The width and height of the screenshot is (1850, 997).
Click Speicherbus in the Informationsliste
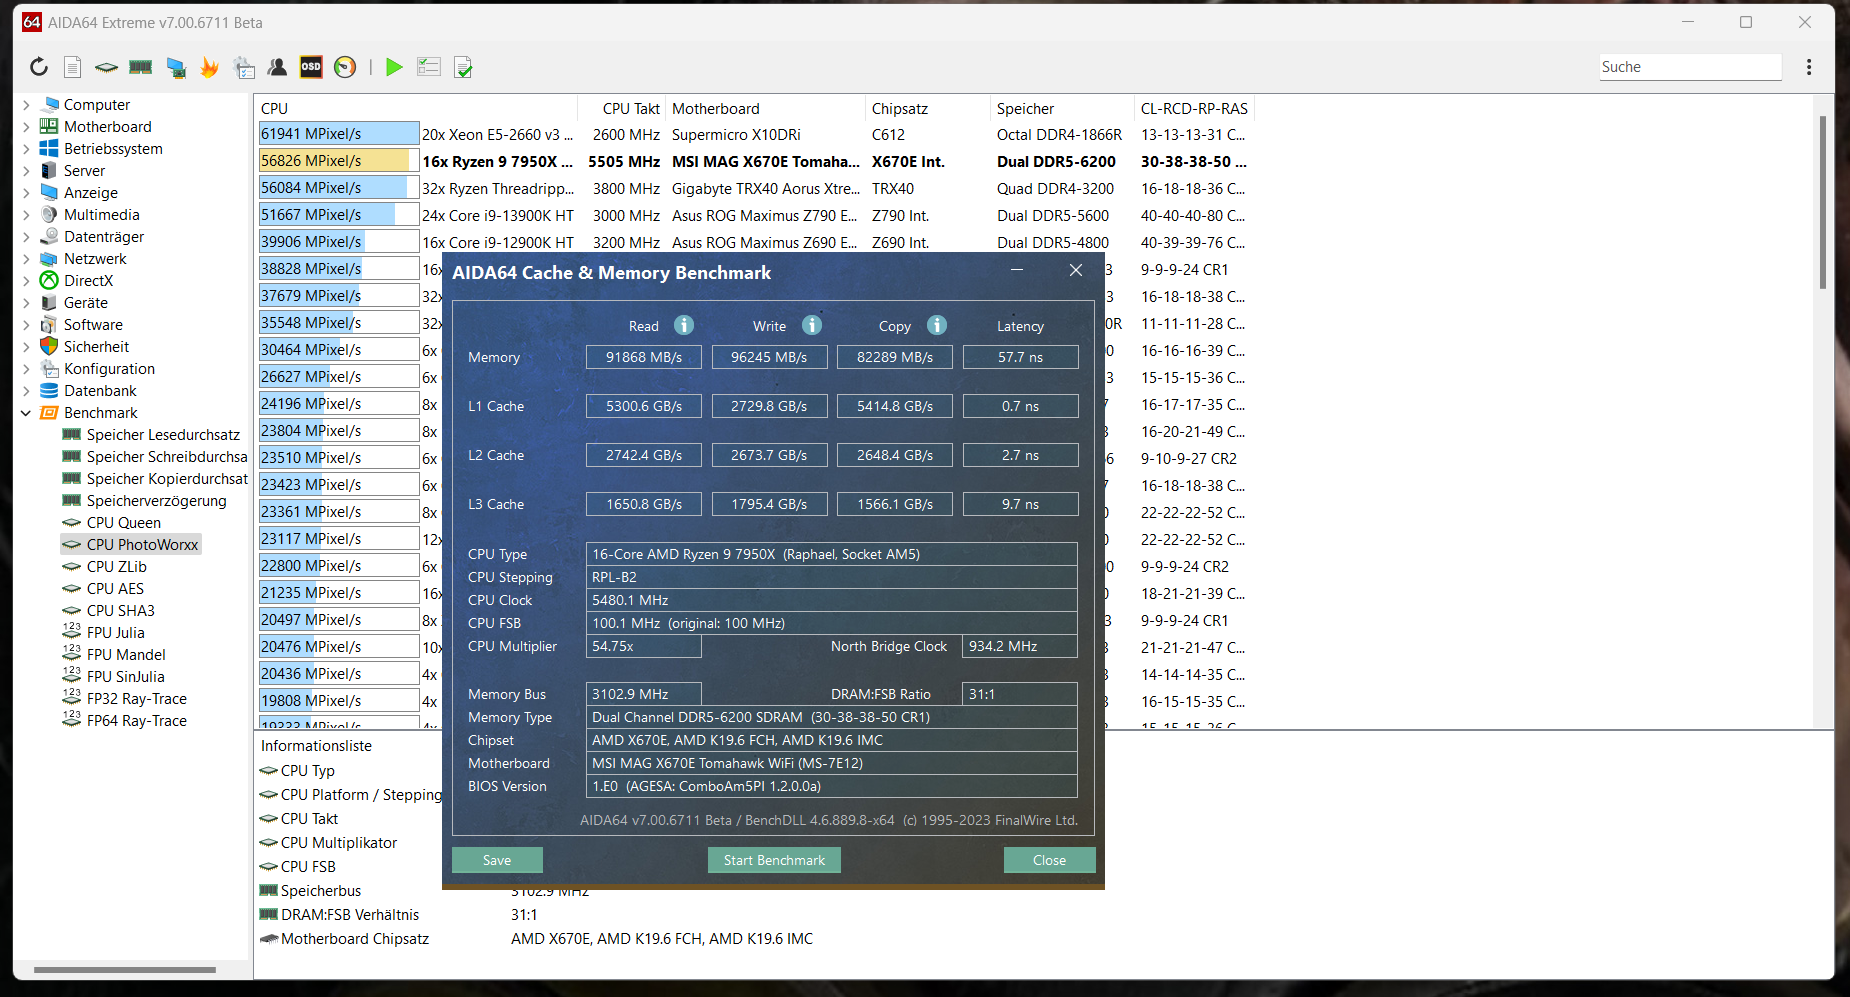tap(320, 890)
